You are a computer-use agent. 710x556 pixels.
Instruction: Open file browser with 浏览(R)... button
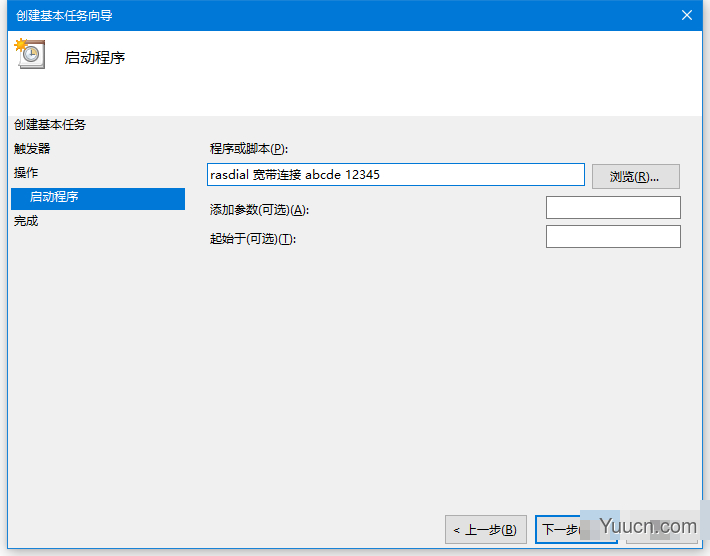[x=636, y=177]
